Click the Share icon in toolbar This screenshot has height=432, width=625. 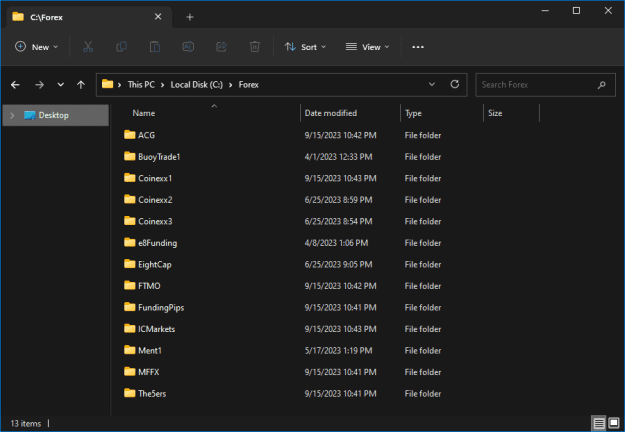point(221,47)
